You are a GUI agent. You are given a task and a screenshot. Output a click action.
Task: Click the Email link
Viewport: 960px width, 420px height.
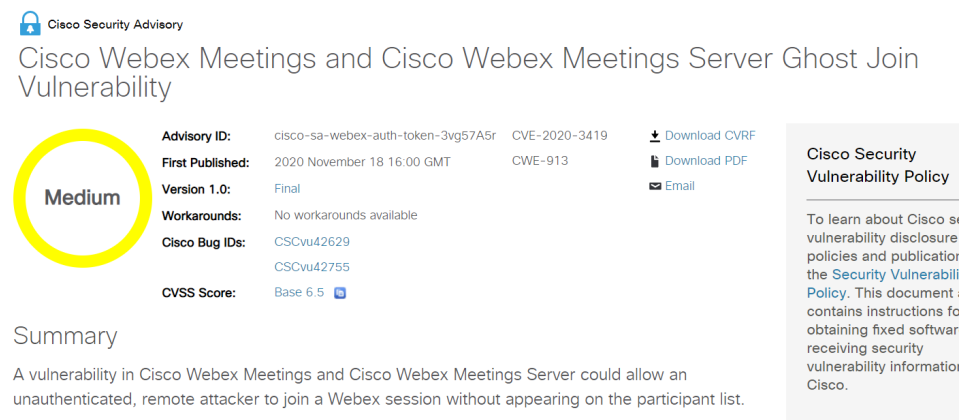pos(680,186)
